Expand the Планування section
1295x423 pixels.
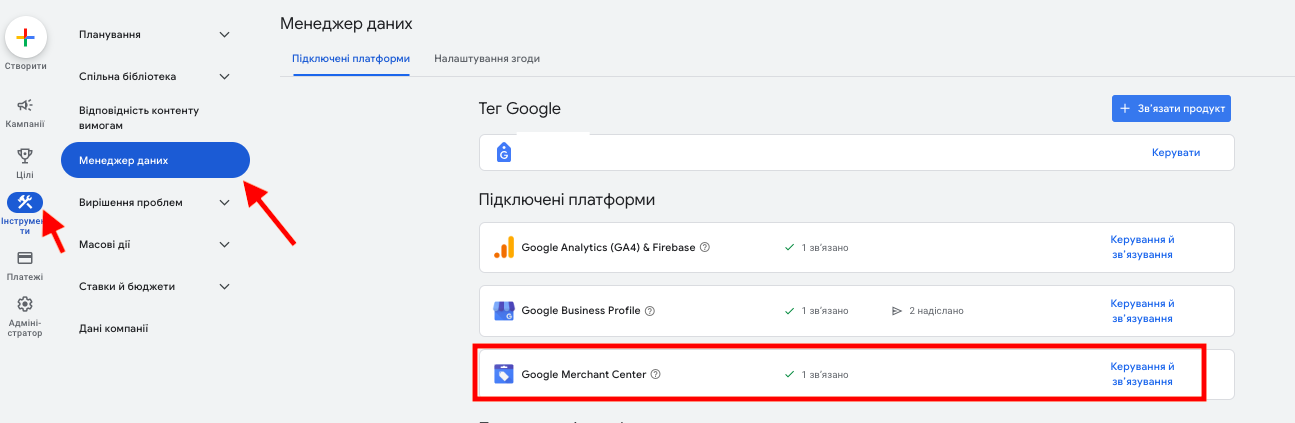[224, 35]
